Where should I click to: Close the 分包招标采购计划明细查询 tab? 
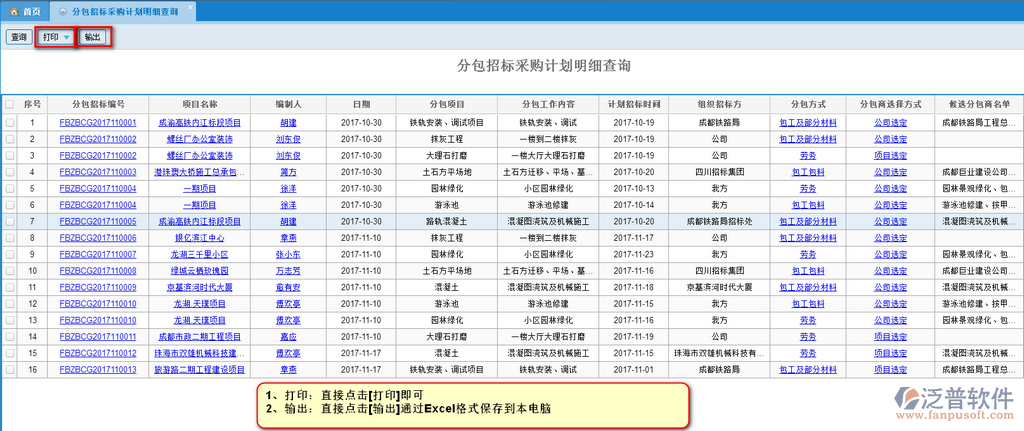click(190, 6)
